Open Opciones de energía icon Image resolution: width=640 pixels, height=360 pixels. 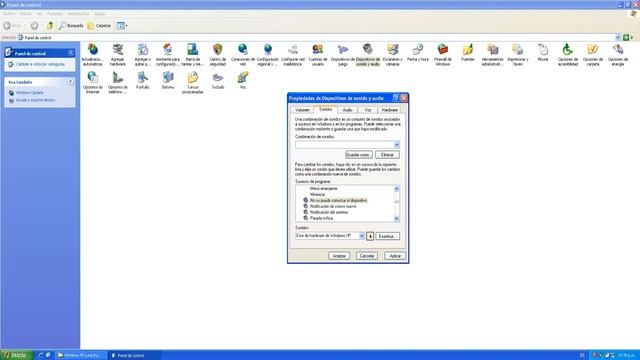[x=618, y=54]
